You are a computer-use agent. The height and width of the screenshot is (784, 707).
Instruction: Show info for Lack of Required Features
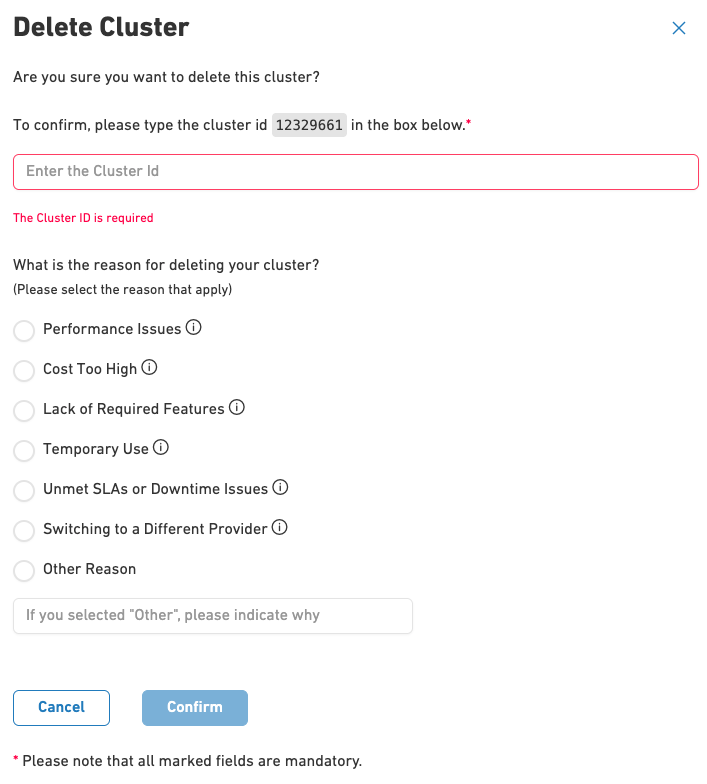237,408
